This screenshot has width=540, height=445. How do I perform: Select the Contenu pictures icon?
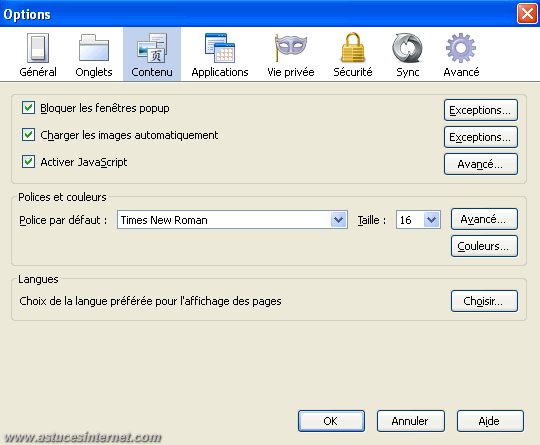[152, 48]
